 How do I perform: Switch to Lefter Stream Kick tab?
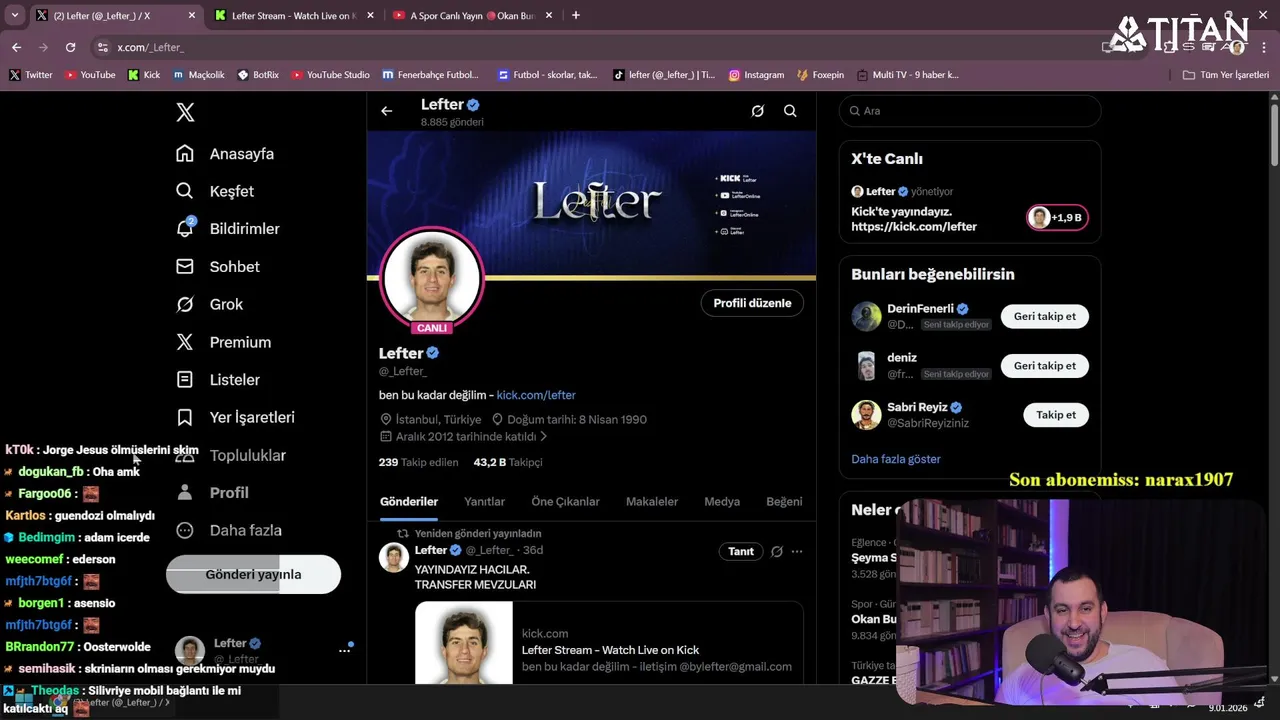[x=293, y=15]
